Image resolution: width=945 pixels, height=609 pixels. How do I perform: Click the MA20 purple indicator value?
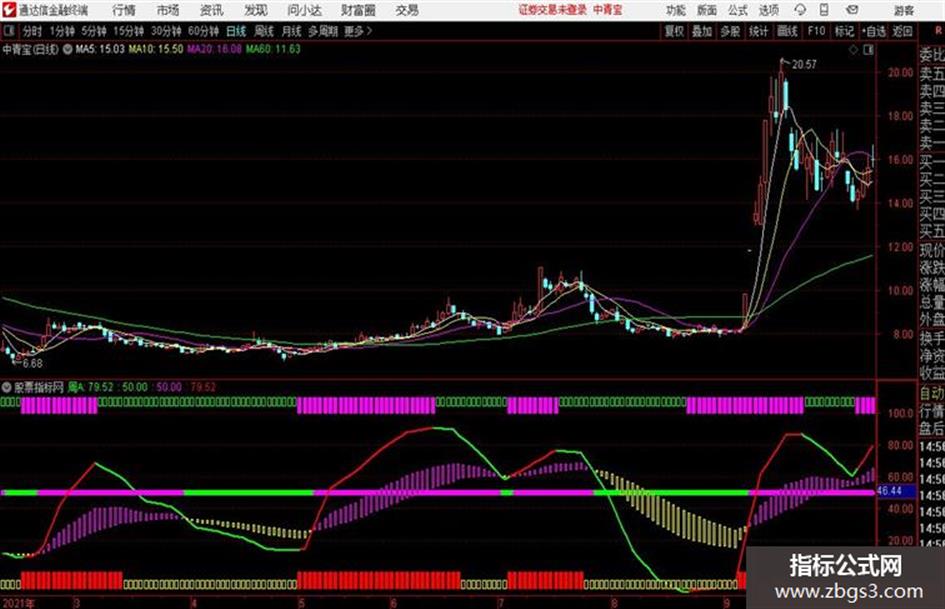click(x=214, y=49)
